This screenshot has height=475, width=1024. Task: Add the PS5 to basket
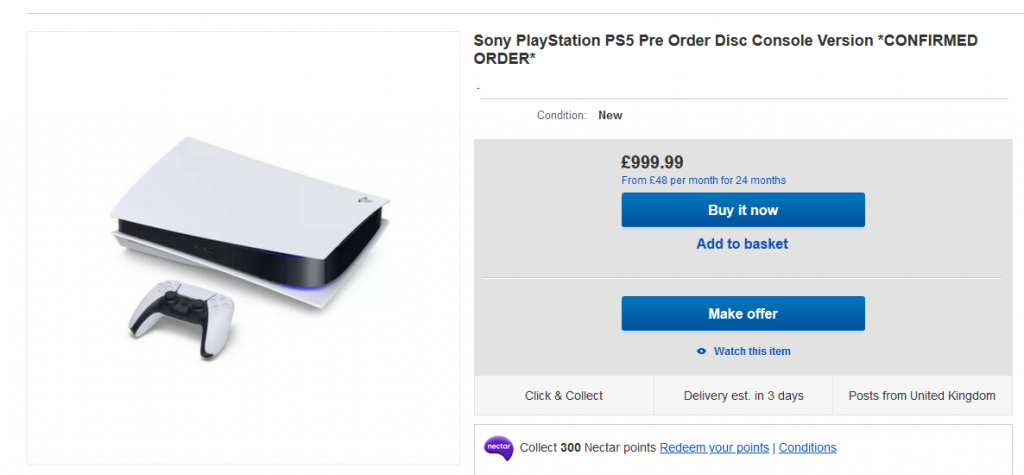(742, 244)
